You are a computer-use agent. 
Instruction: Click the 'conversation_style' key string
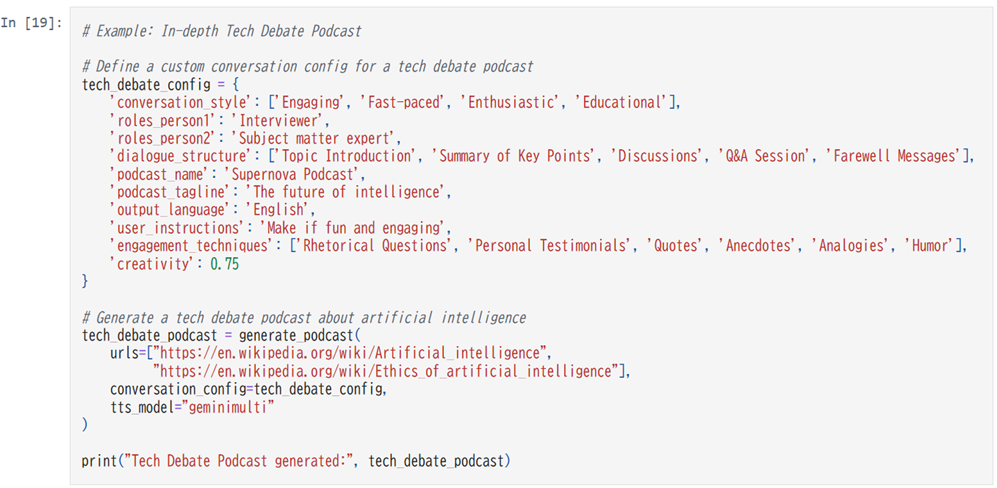click(183, 102)
